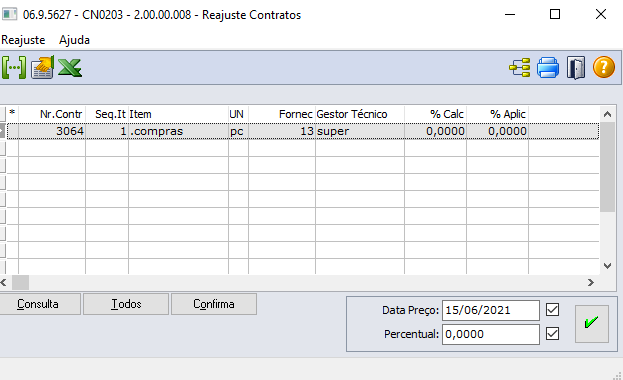Click into the Percentual value field
The height and width of the screenshot is (380, 623).
pos(491,334)
